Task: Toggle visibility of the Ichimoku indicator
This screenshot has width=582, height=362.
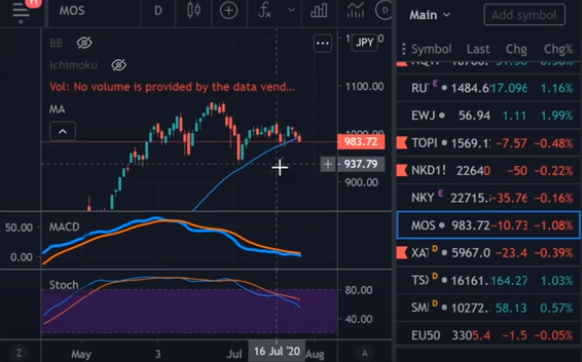Action: pos(119,65)
